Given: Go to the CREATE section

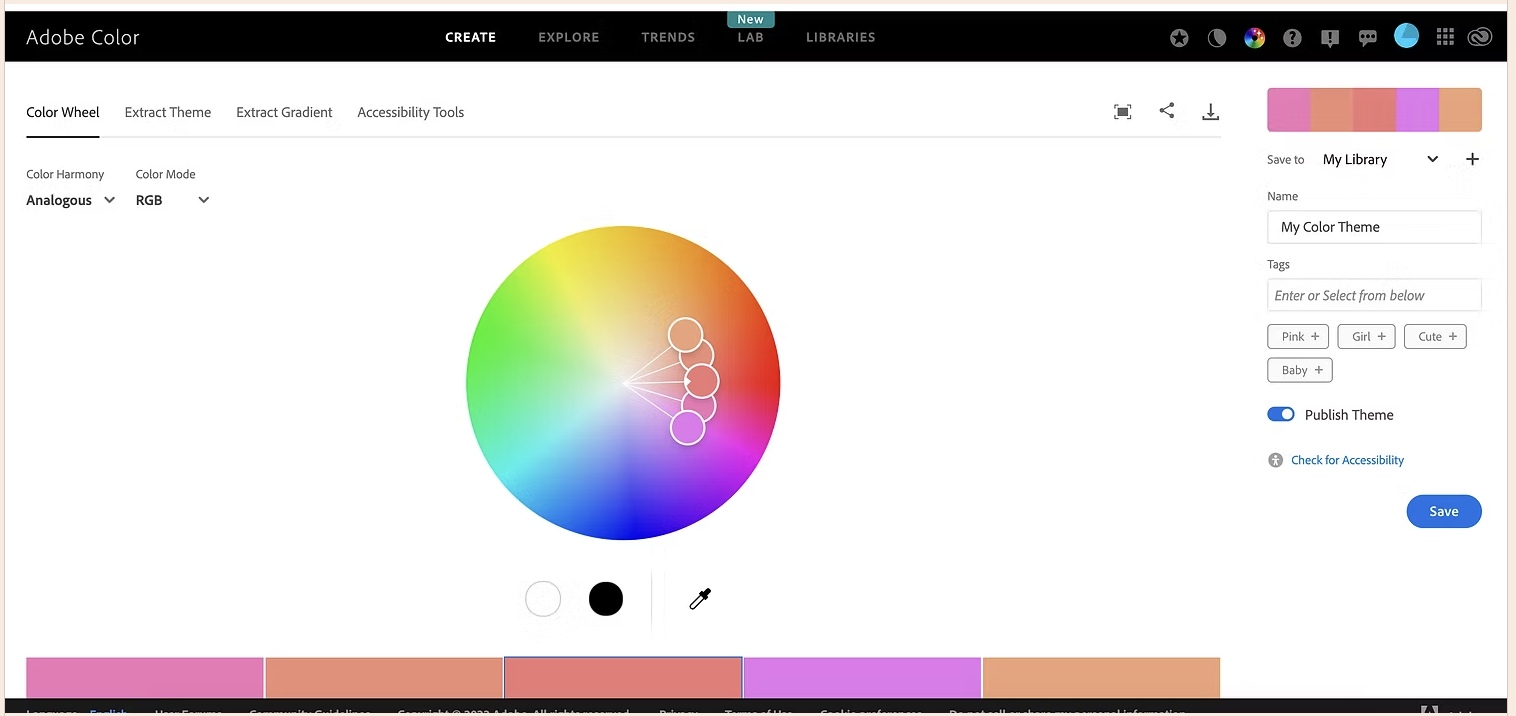Looking at the screenshot, I should [x=470, y=37].
